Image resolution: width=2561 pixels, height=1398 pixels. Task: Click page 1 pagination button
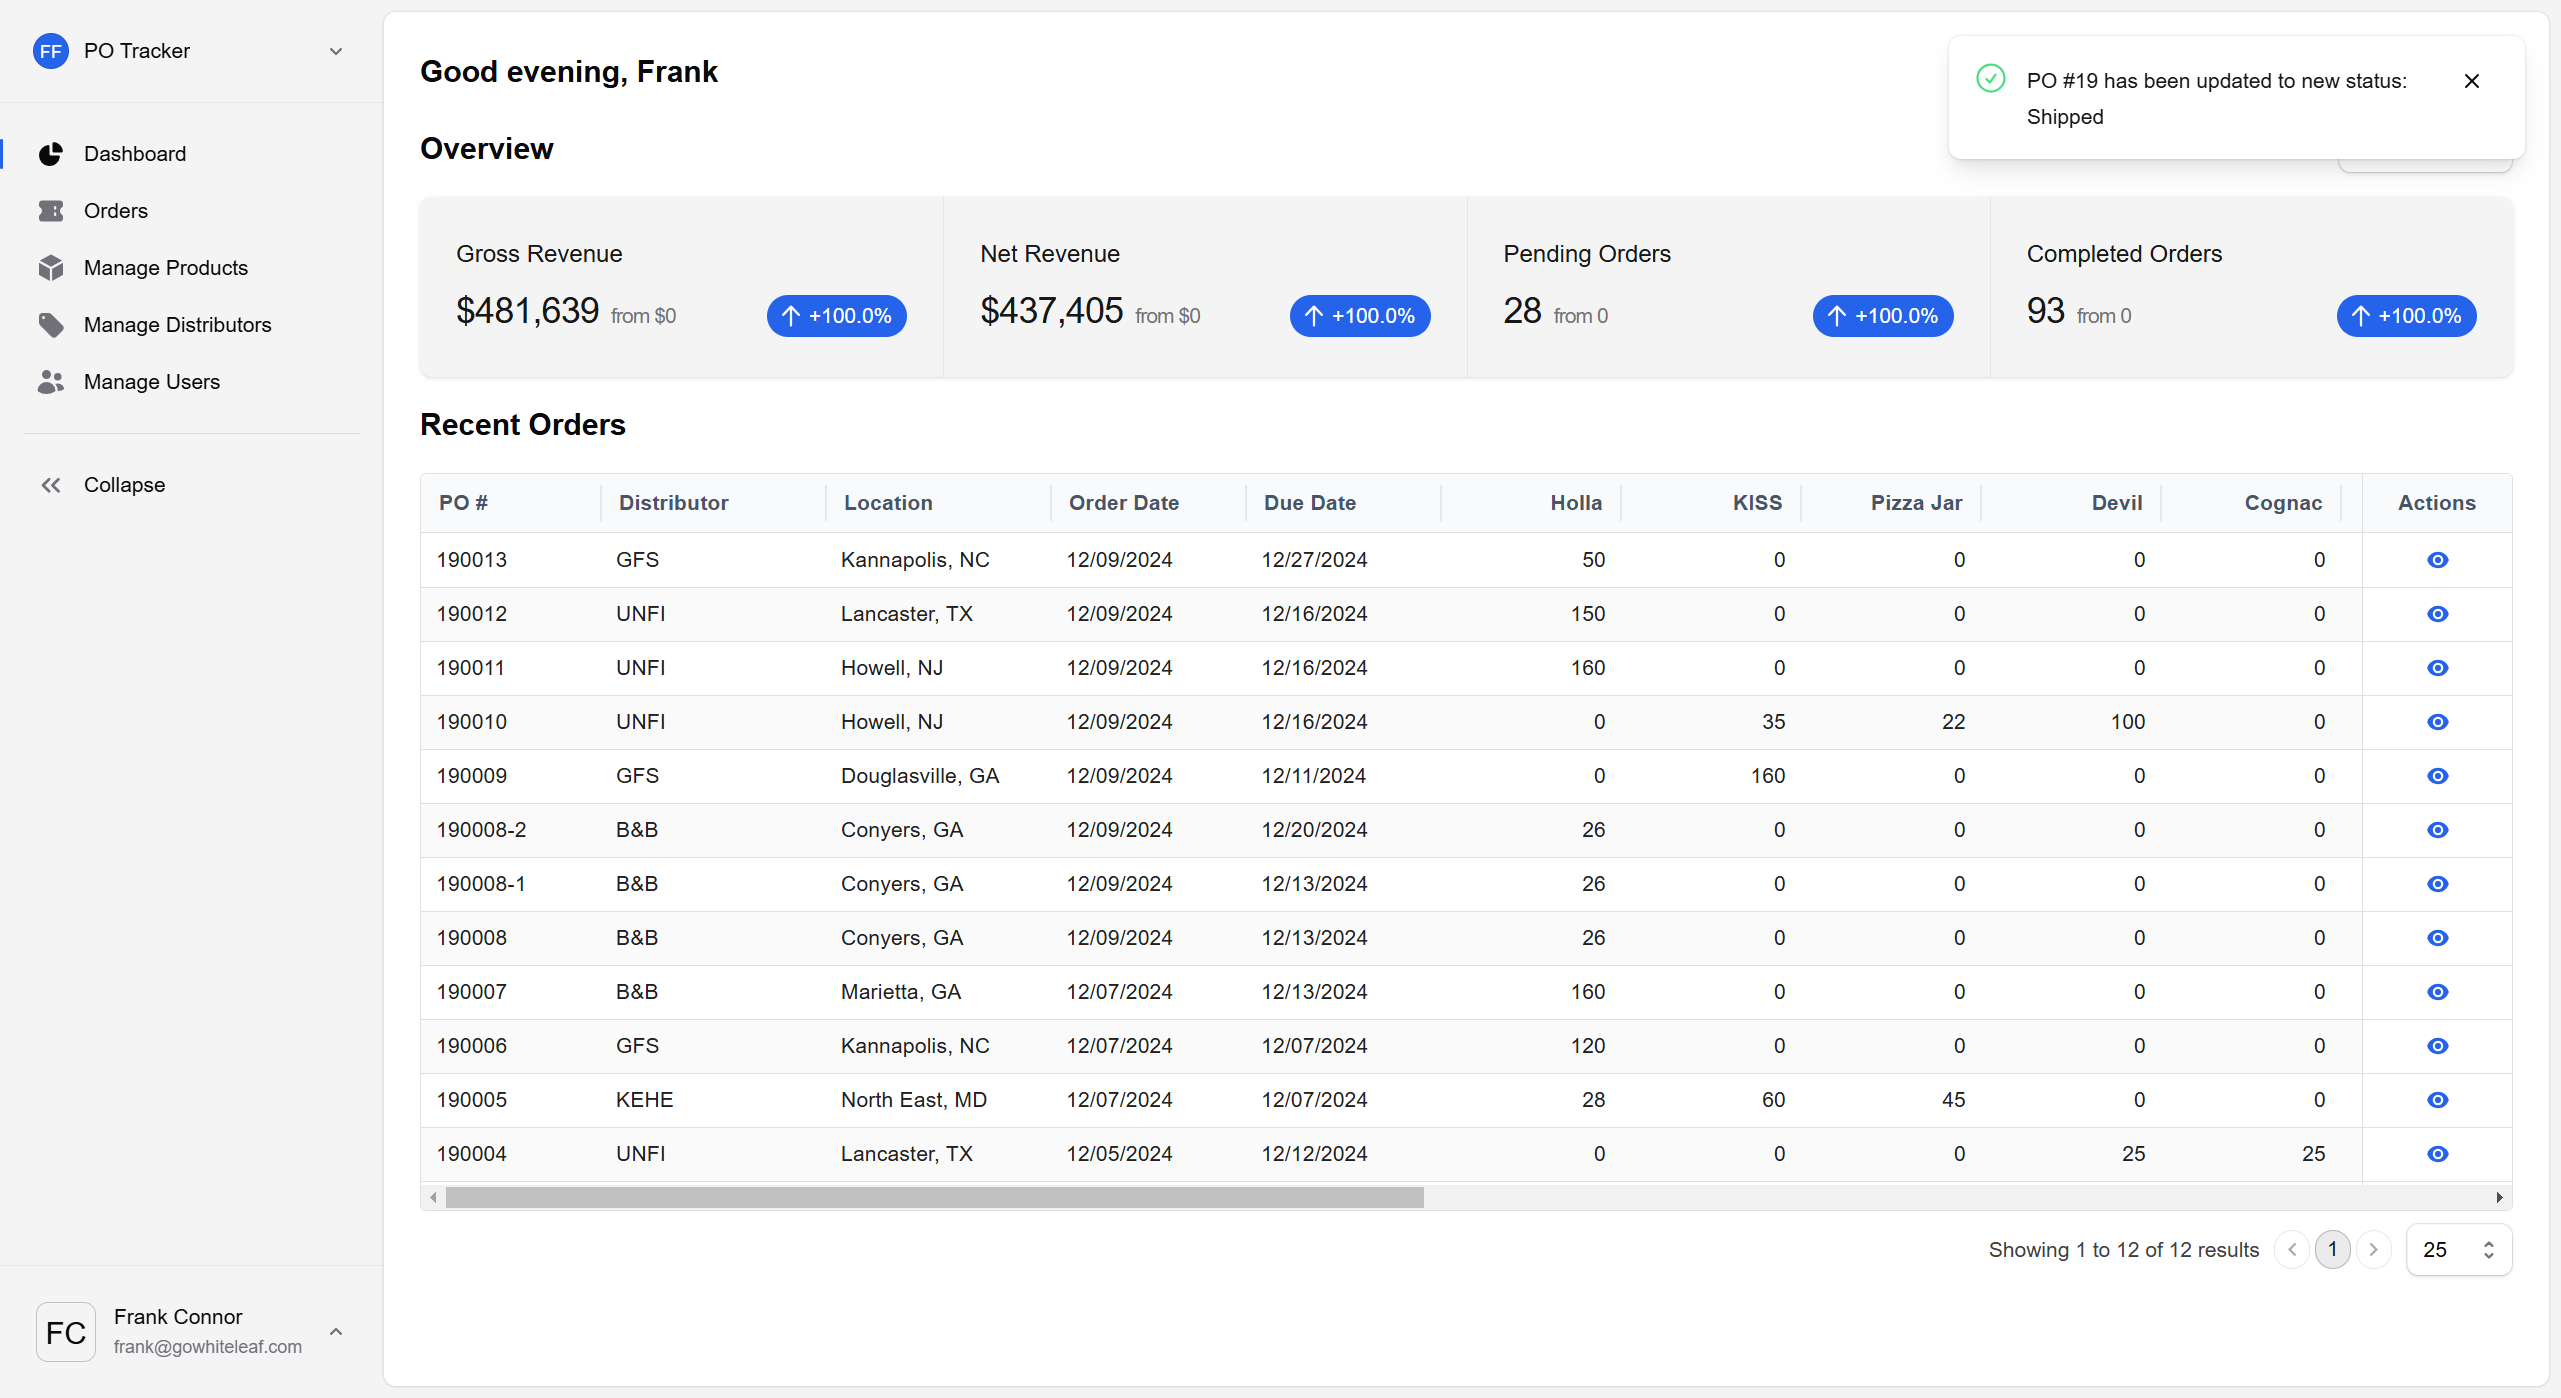coord(2332,1250)
